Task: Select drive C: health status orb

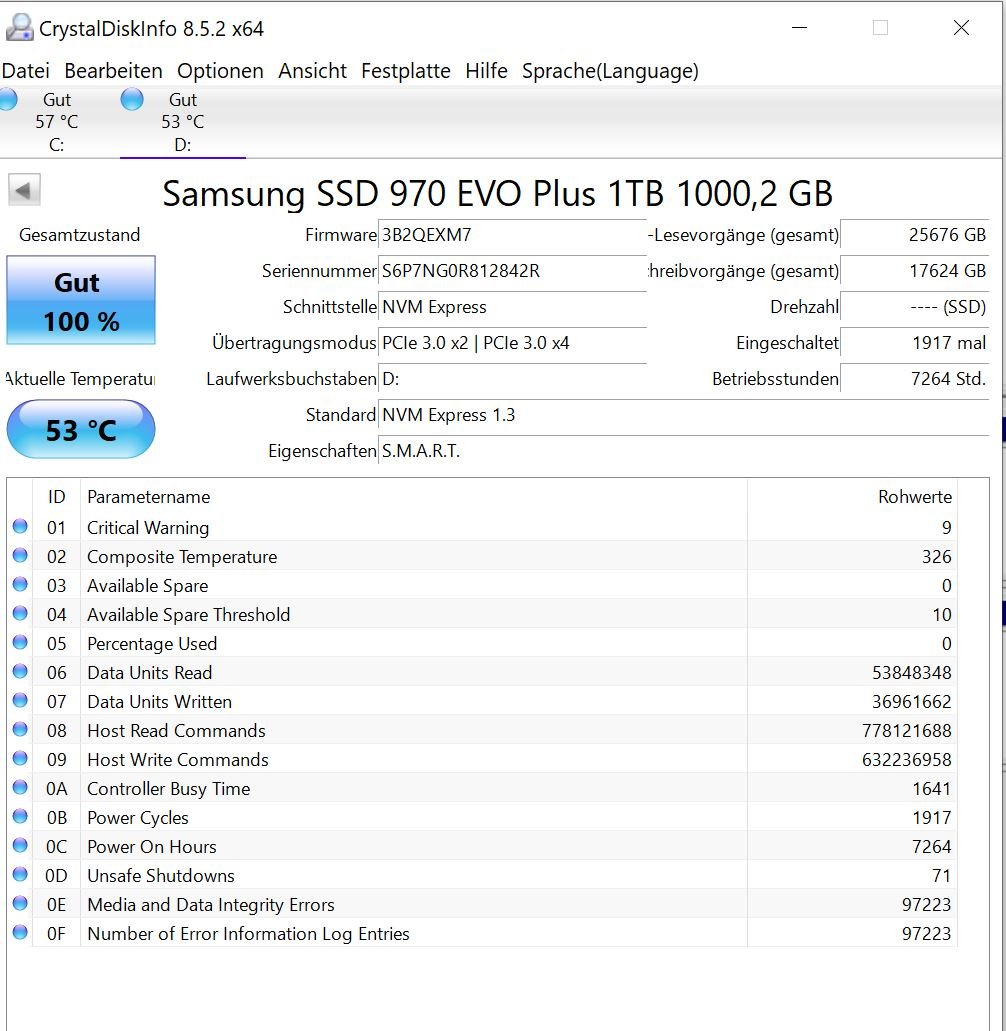Action: [x=8, y=99]
